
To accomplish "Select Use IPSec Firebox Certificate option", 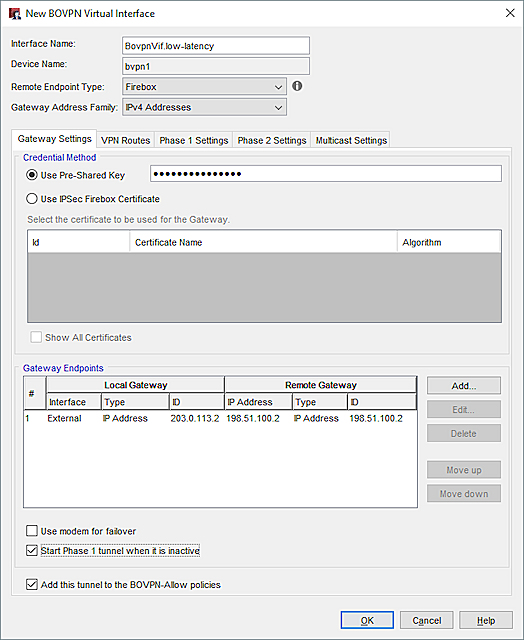I will 32,199.
